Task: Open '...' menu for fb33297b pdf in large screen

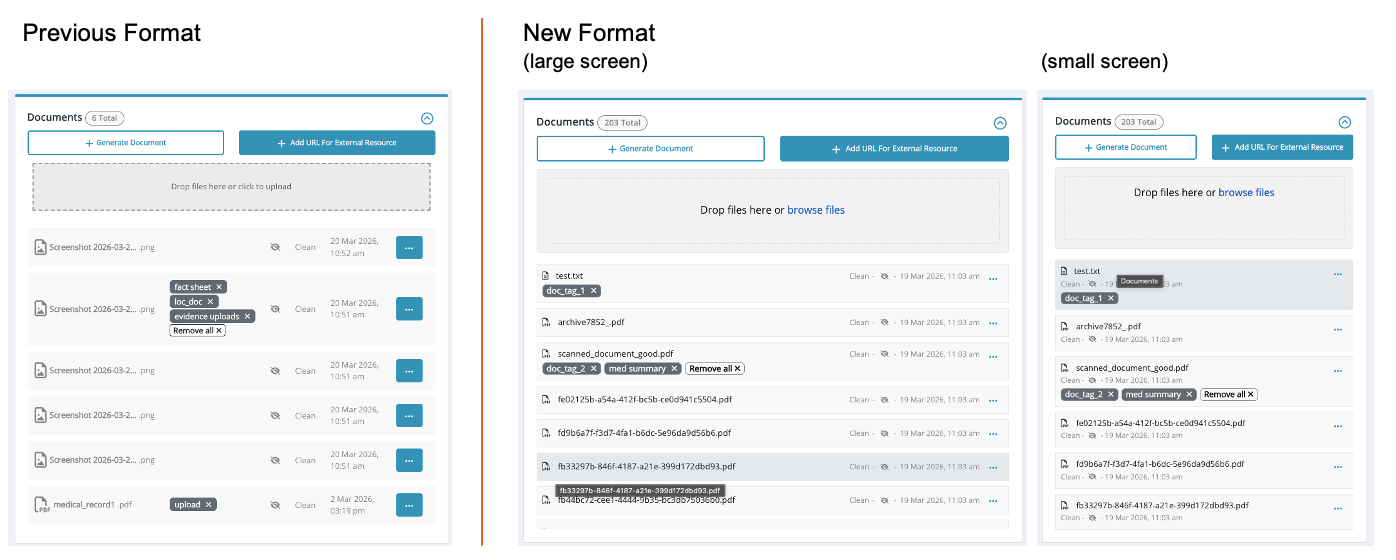Action: (x=993, y=467)
